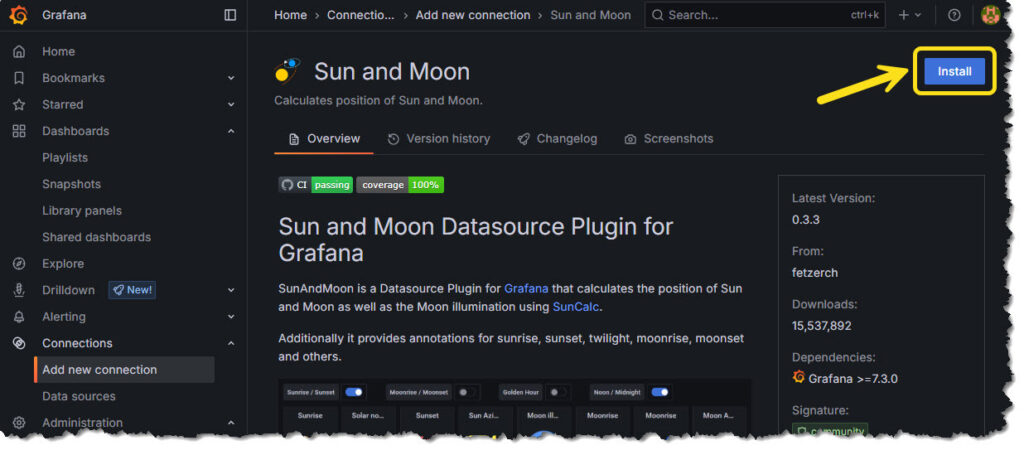Viewport: 1024px width, 450px height.
Task: Open Snapshots in the sidebar
Action: 71,184
